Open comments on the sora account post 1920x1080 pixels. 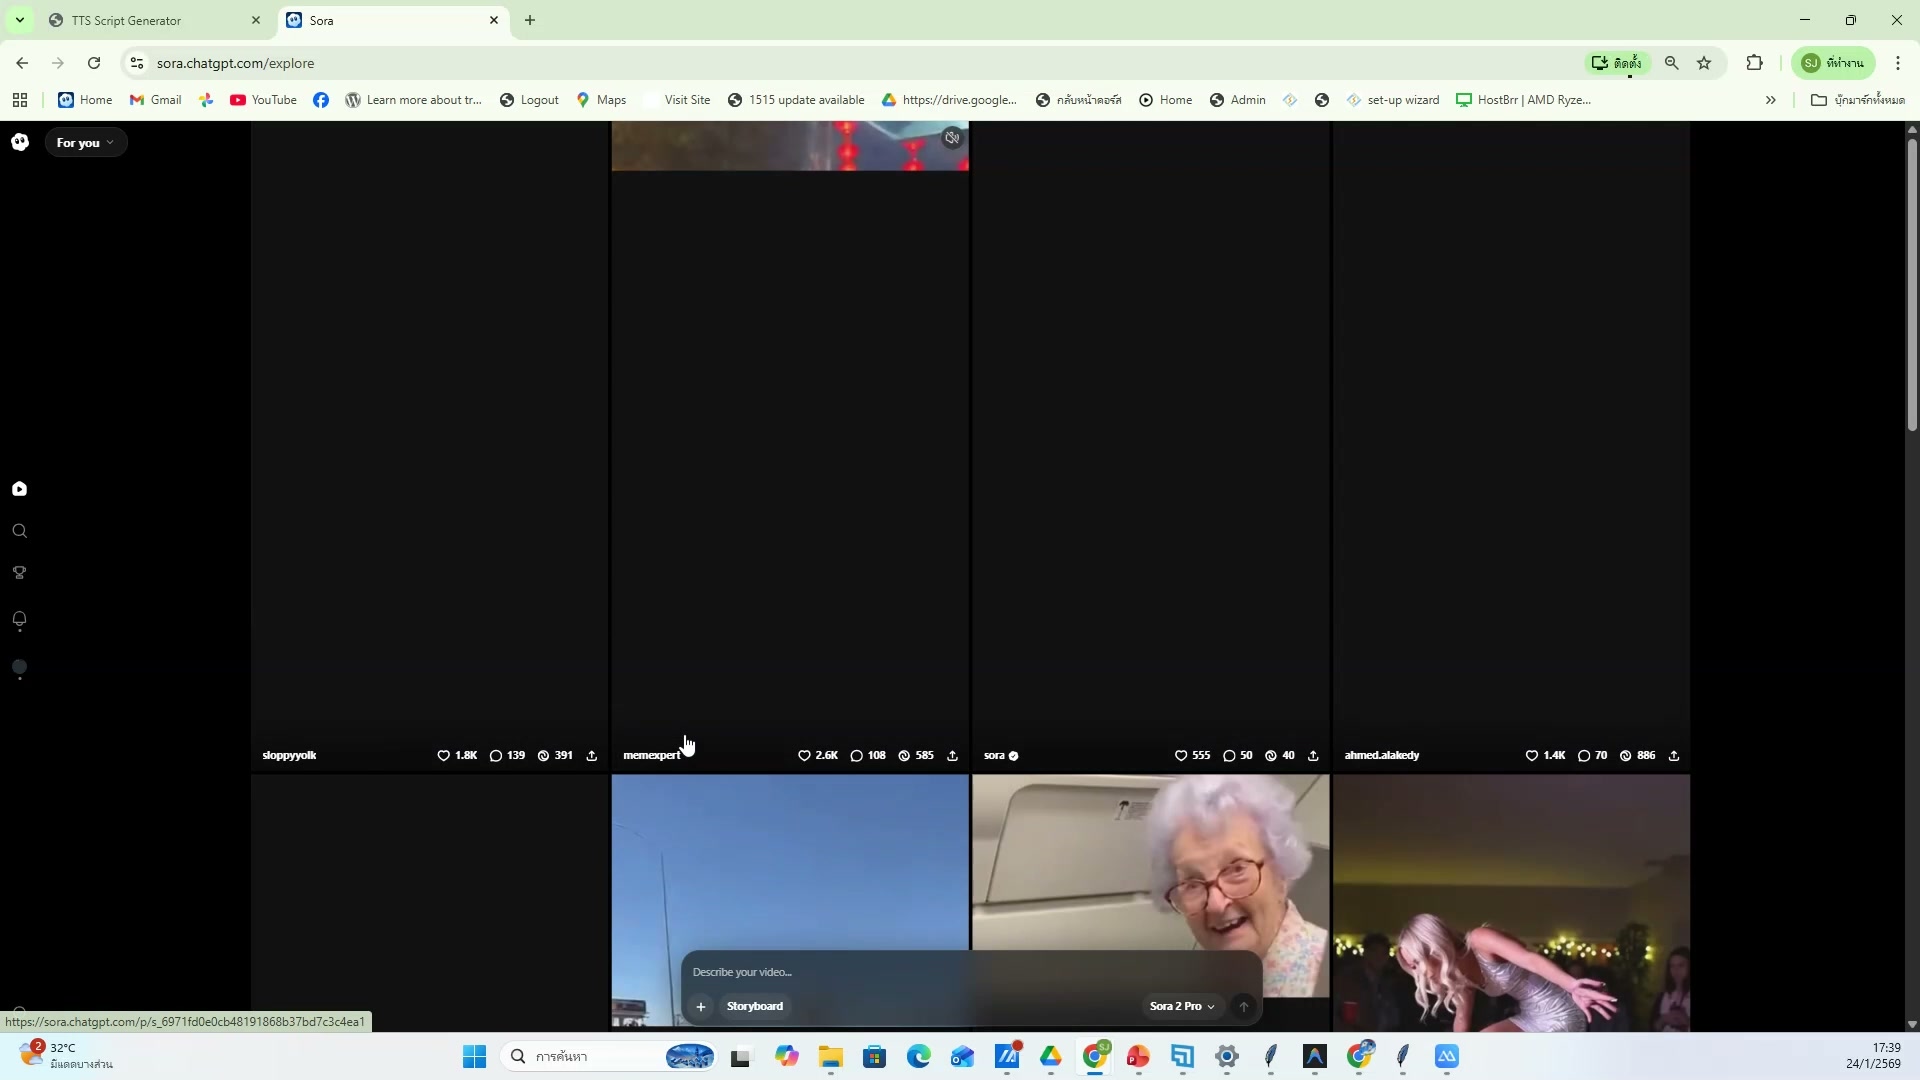(1229, 756)
